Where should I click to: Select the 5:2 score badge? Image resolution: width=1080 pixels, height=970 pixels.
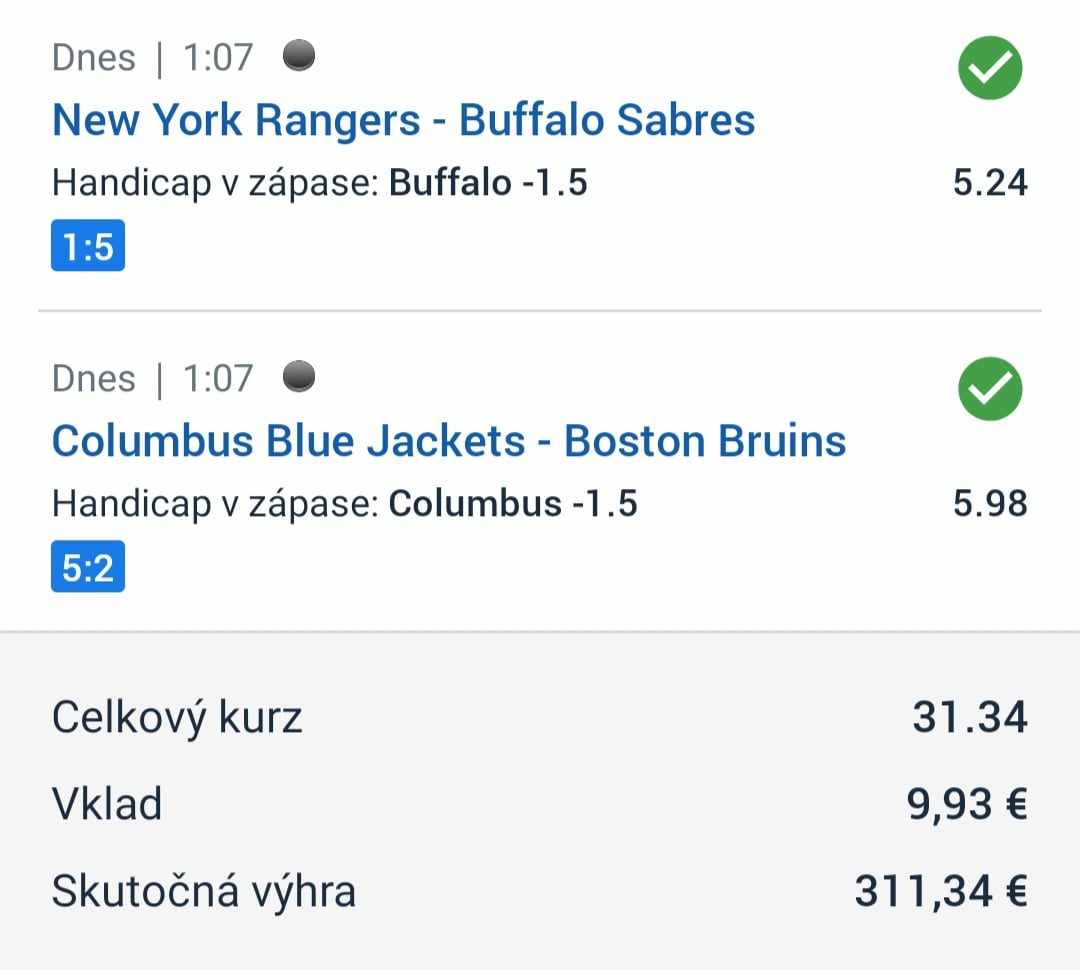(x=88, y=566)
